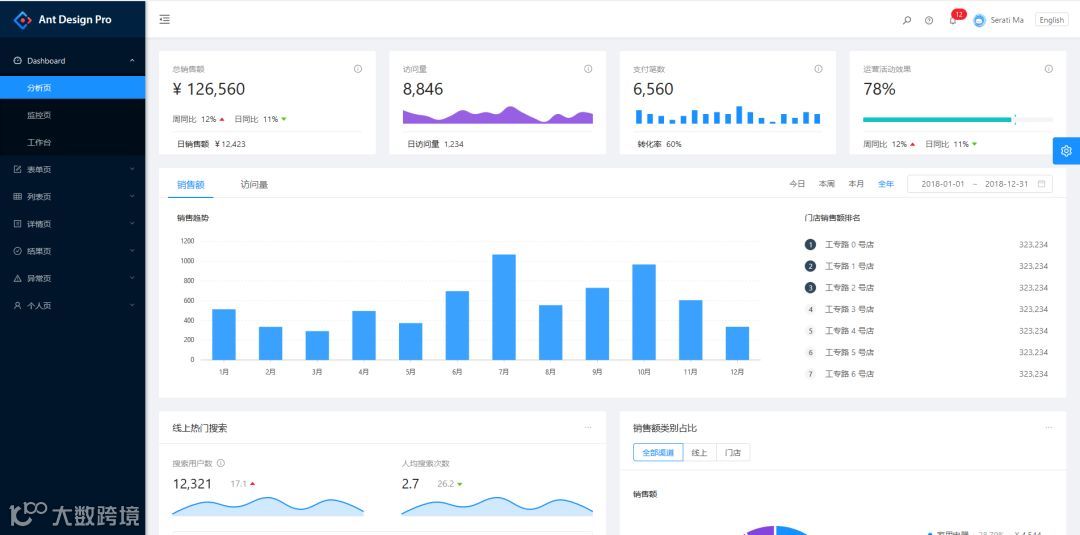
Task: Click the 列表页 table icon
Action: coord(18,196)
